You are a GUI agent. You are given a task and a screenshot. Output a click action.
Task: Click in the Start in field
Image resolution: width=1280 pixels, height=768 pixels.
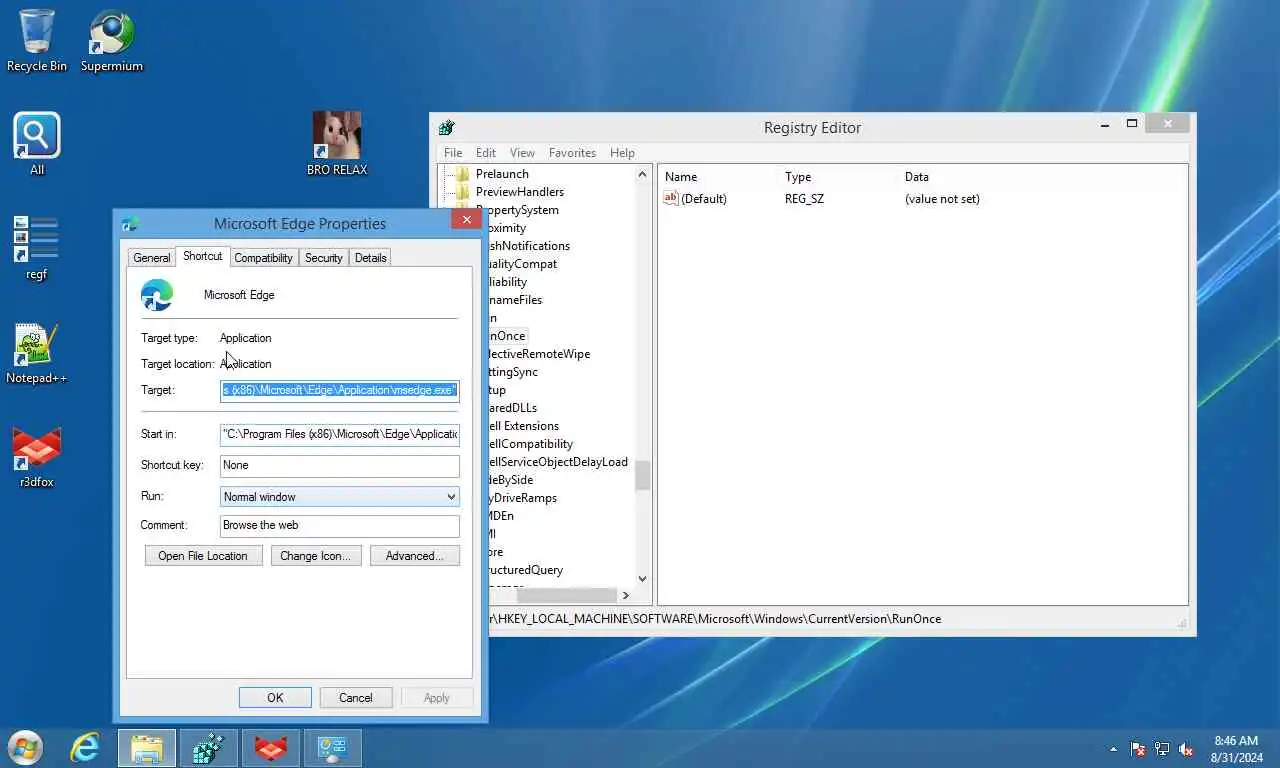[x=340, y=434]
